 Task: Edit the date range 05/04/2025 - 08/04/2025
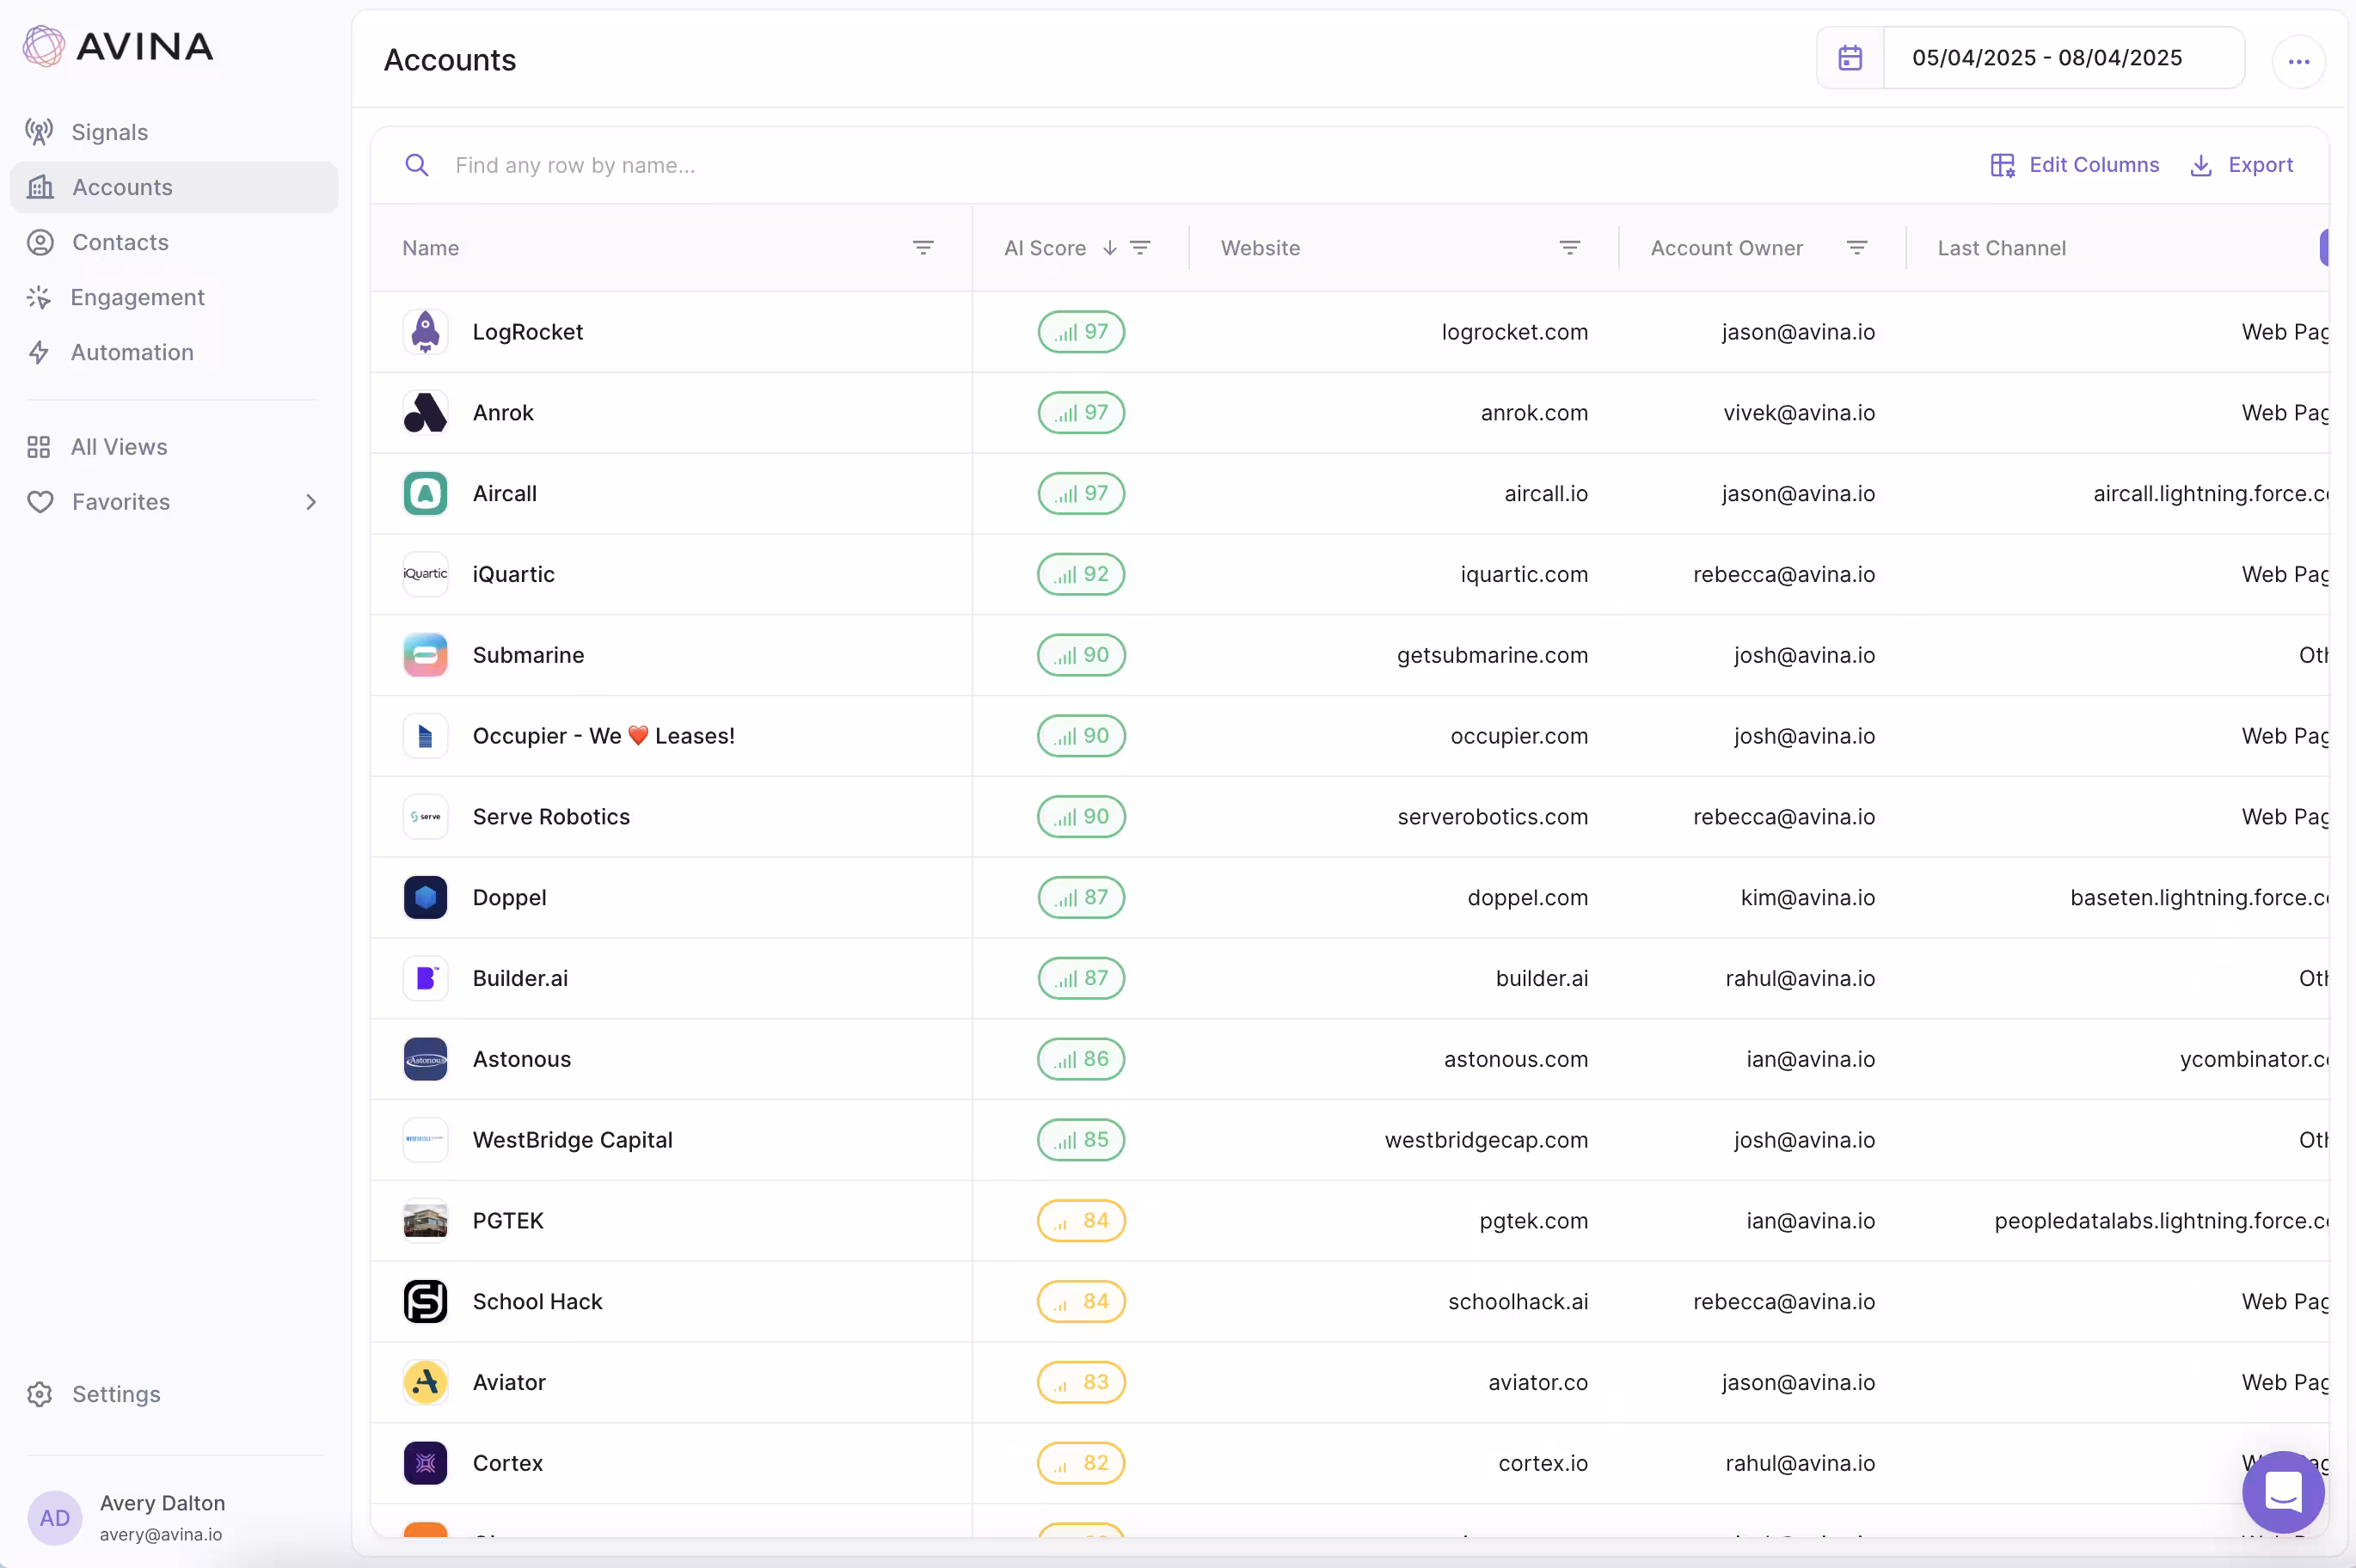pos(2047,58)
